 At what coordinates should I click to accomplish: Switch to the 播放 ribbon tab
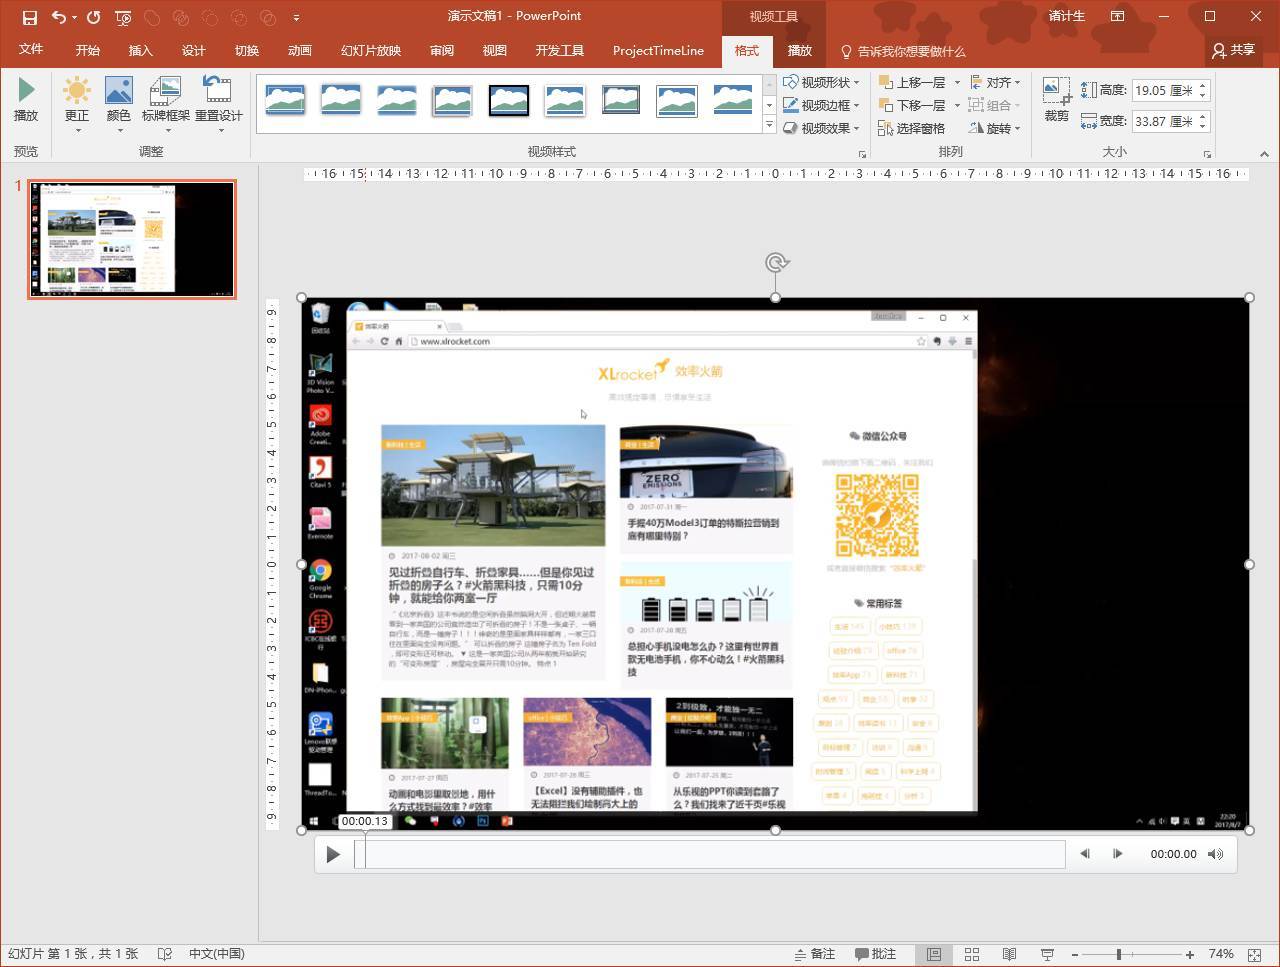(x=799, y=51)
